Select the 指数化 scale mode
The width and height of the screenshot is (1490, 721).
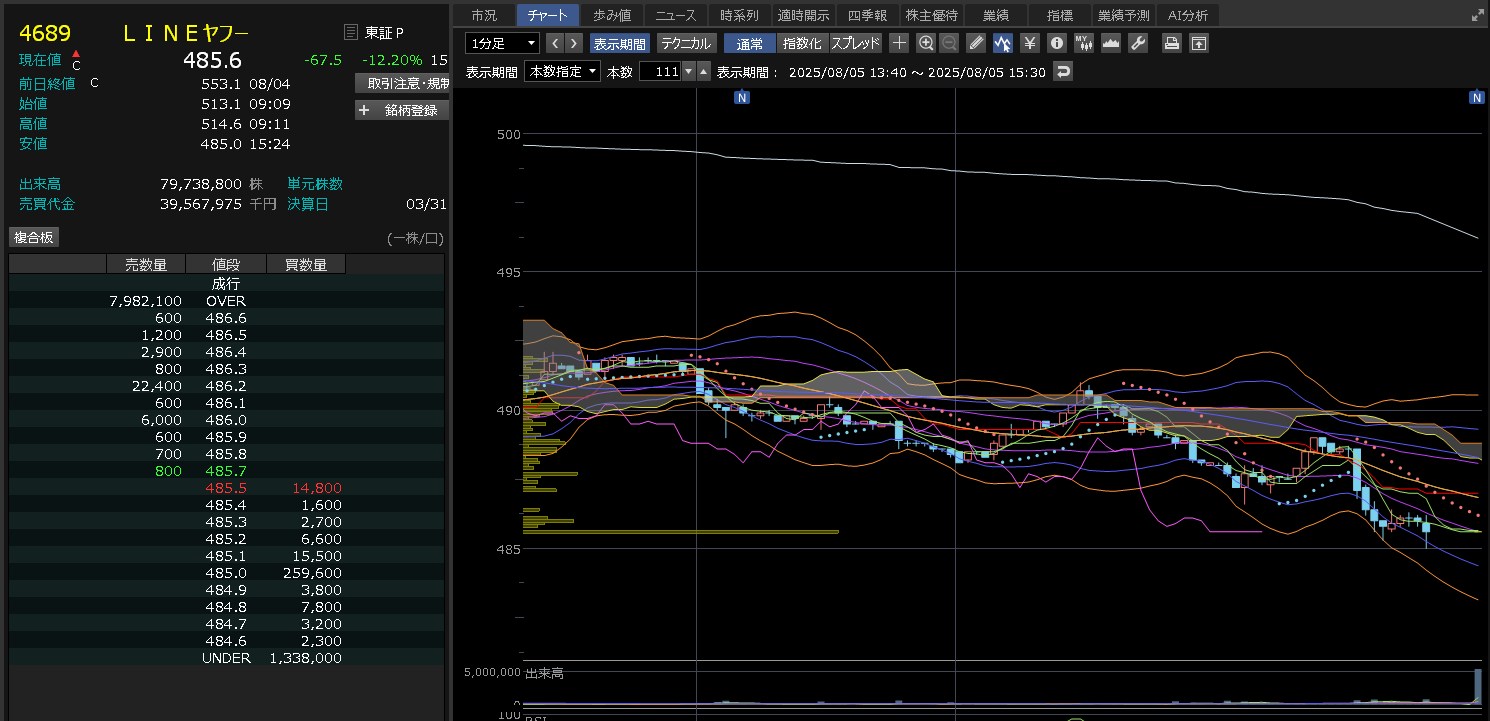802,43
